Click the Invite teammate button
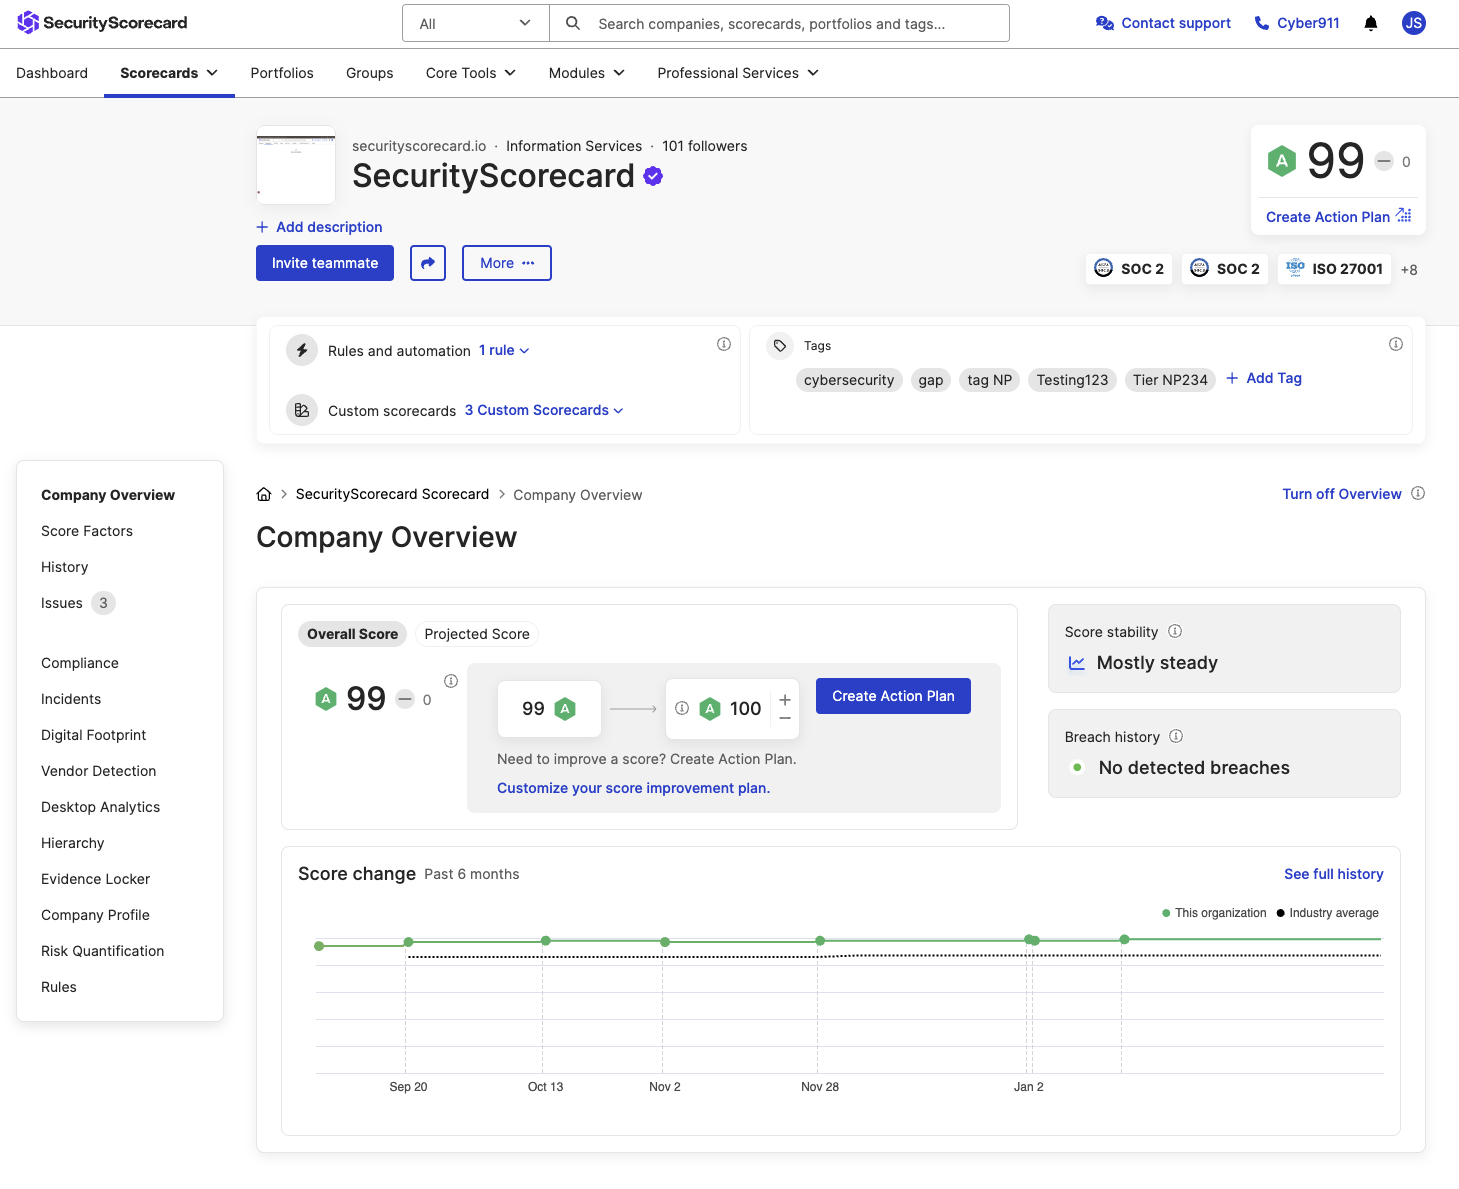Viewport: 1459px width, 1189px height. click(325, 263)
